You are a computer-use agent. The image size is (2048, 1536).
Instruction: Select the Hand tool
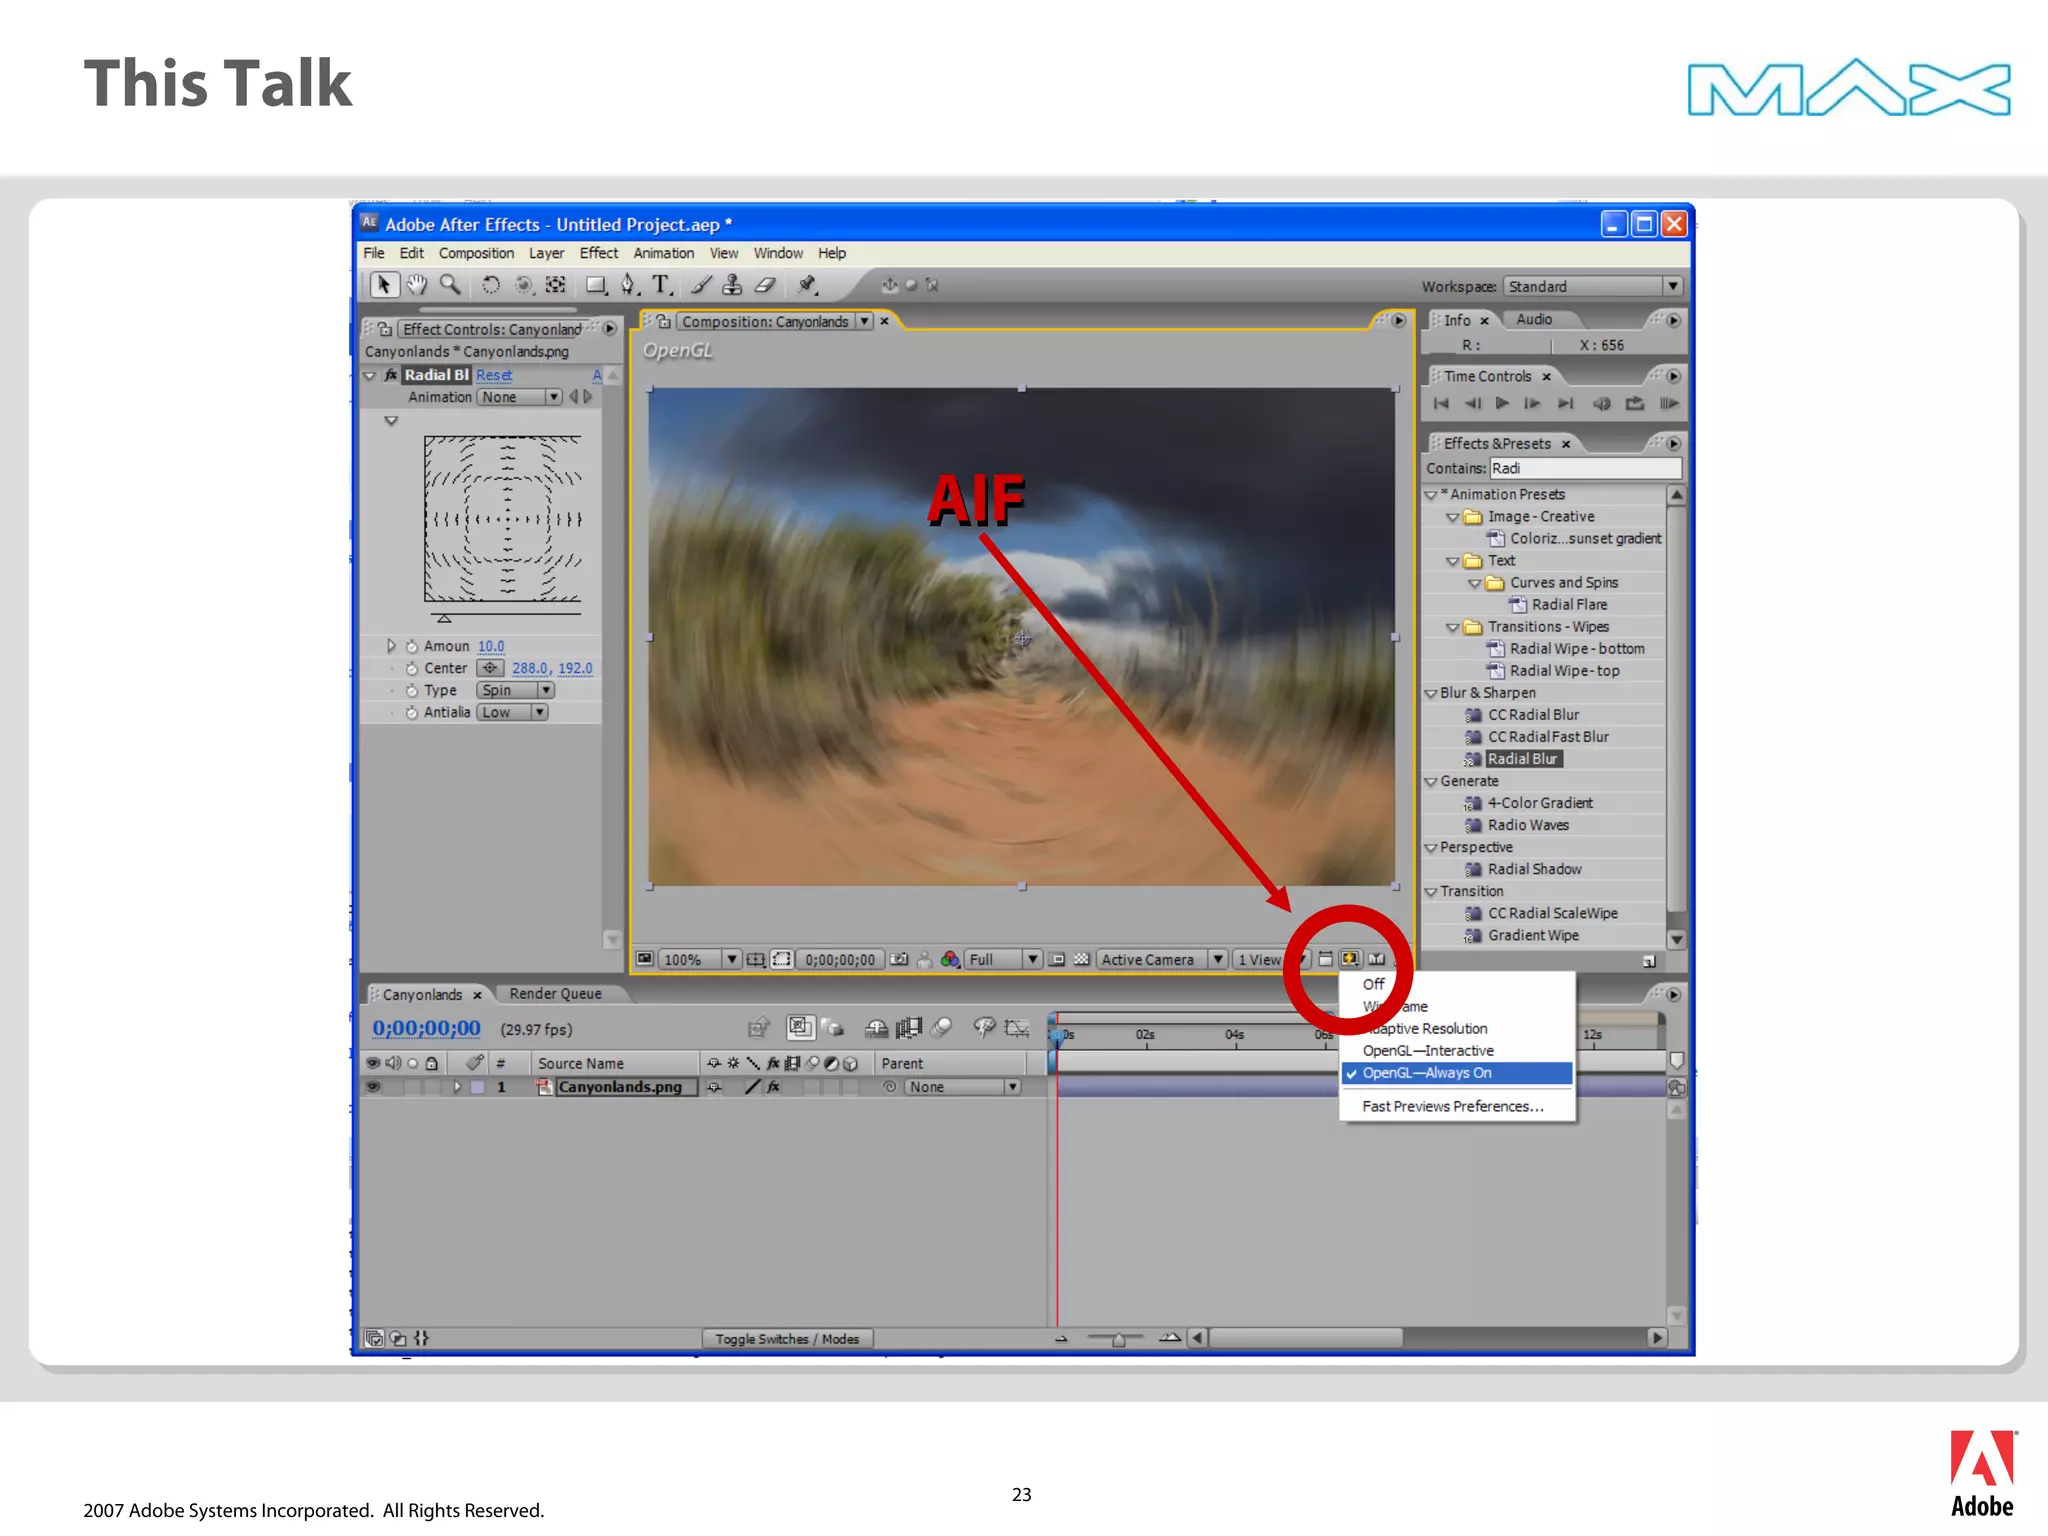pos(417,285)
